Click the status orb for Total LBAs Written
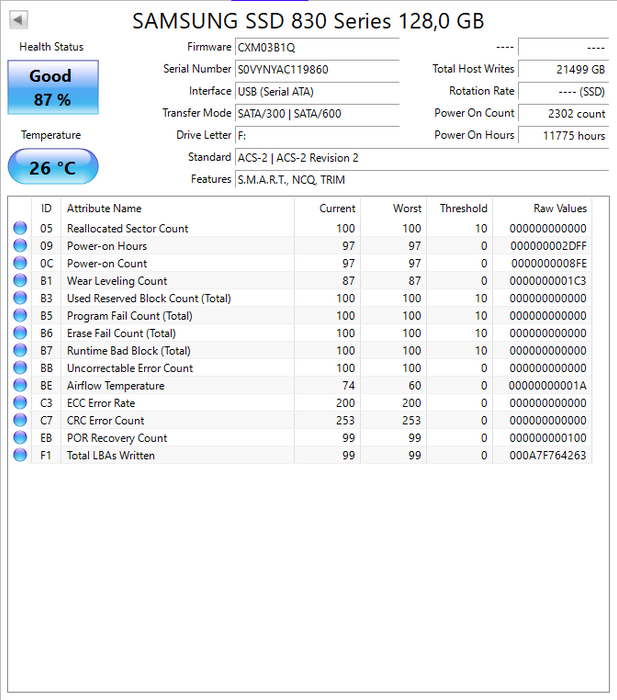This screenshot has height=700, width=617. (x=20, y=456)
